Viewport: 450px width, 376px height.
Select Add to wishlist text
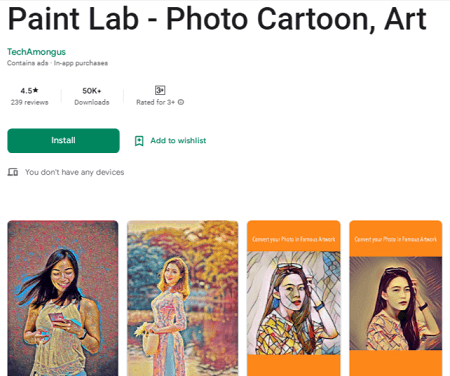[x=178, y=141]
